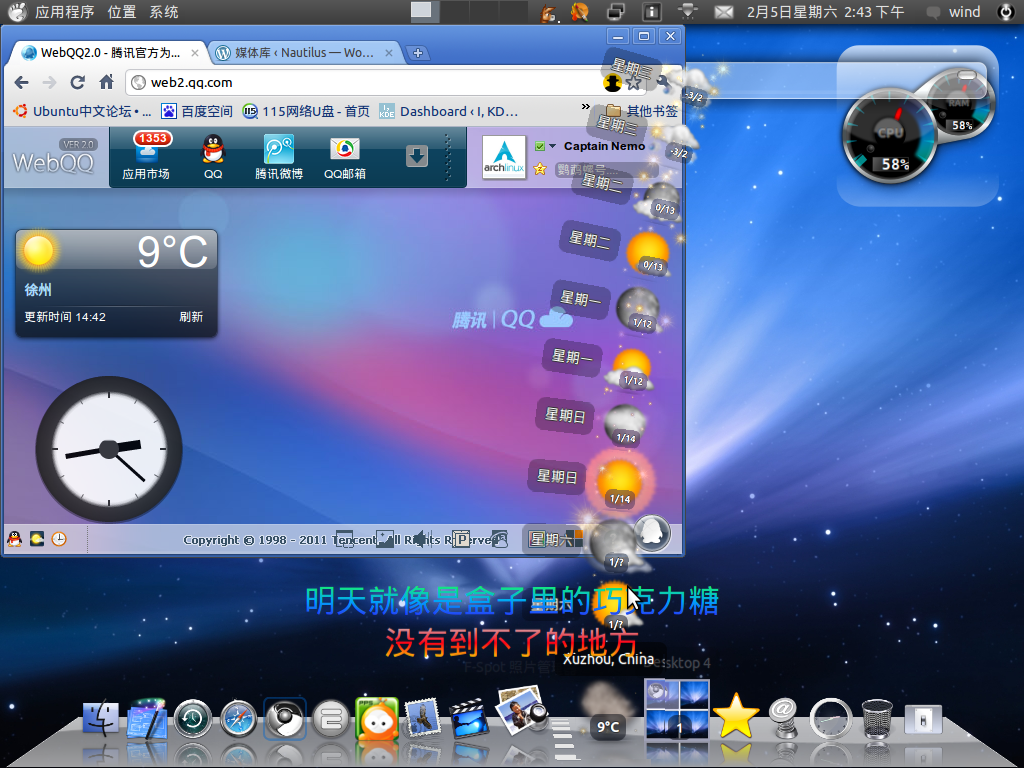Switch to the 媒体库 ‹ Nautilus browser tab

click(304, 53)
